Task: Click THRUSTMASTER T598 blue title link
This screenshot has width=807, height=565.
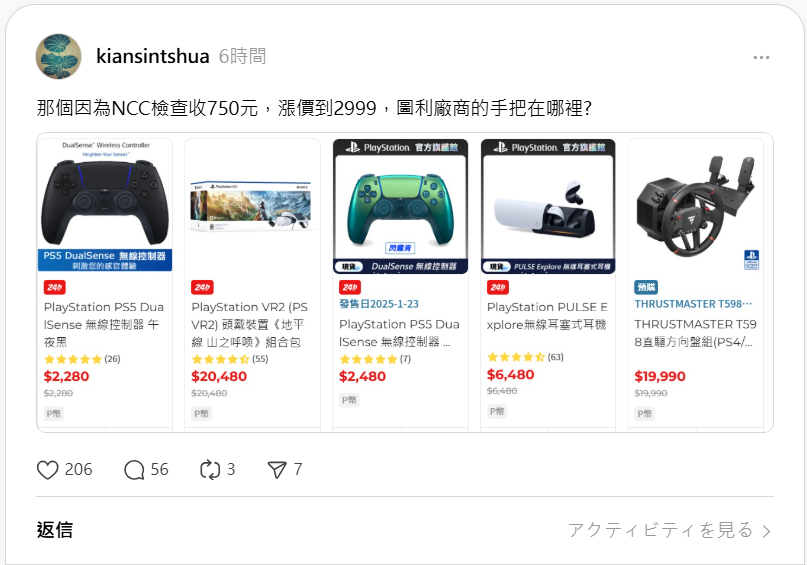Action: (693, 304)
